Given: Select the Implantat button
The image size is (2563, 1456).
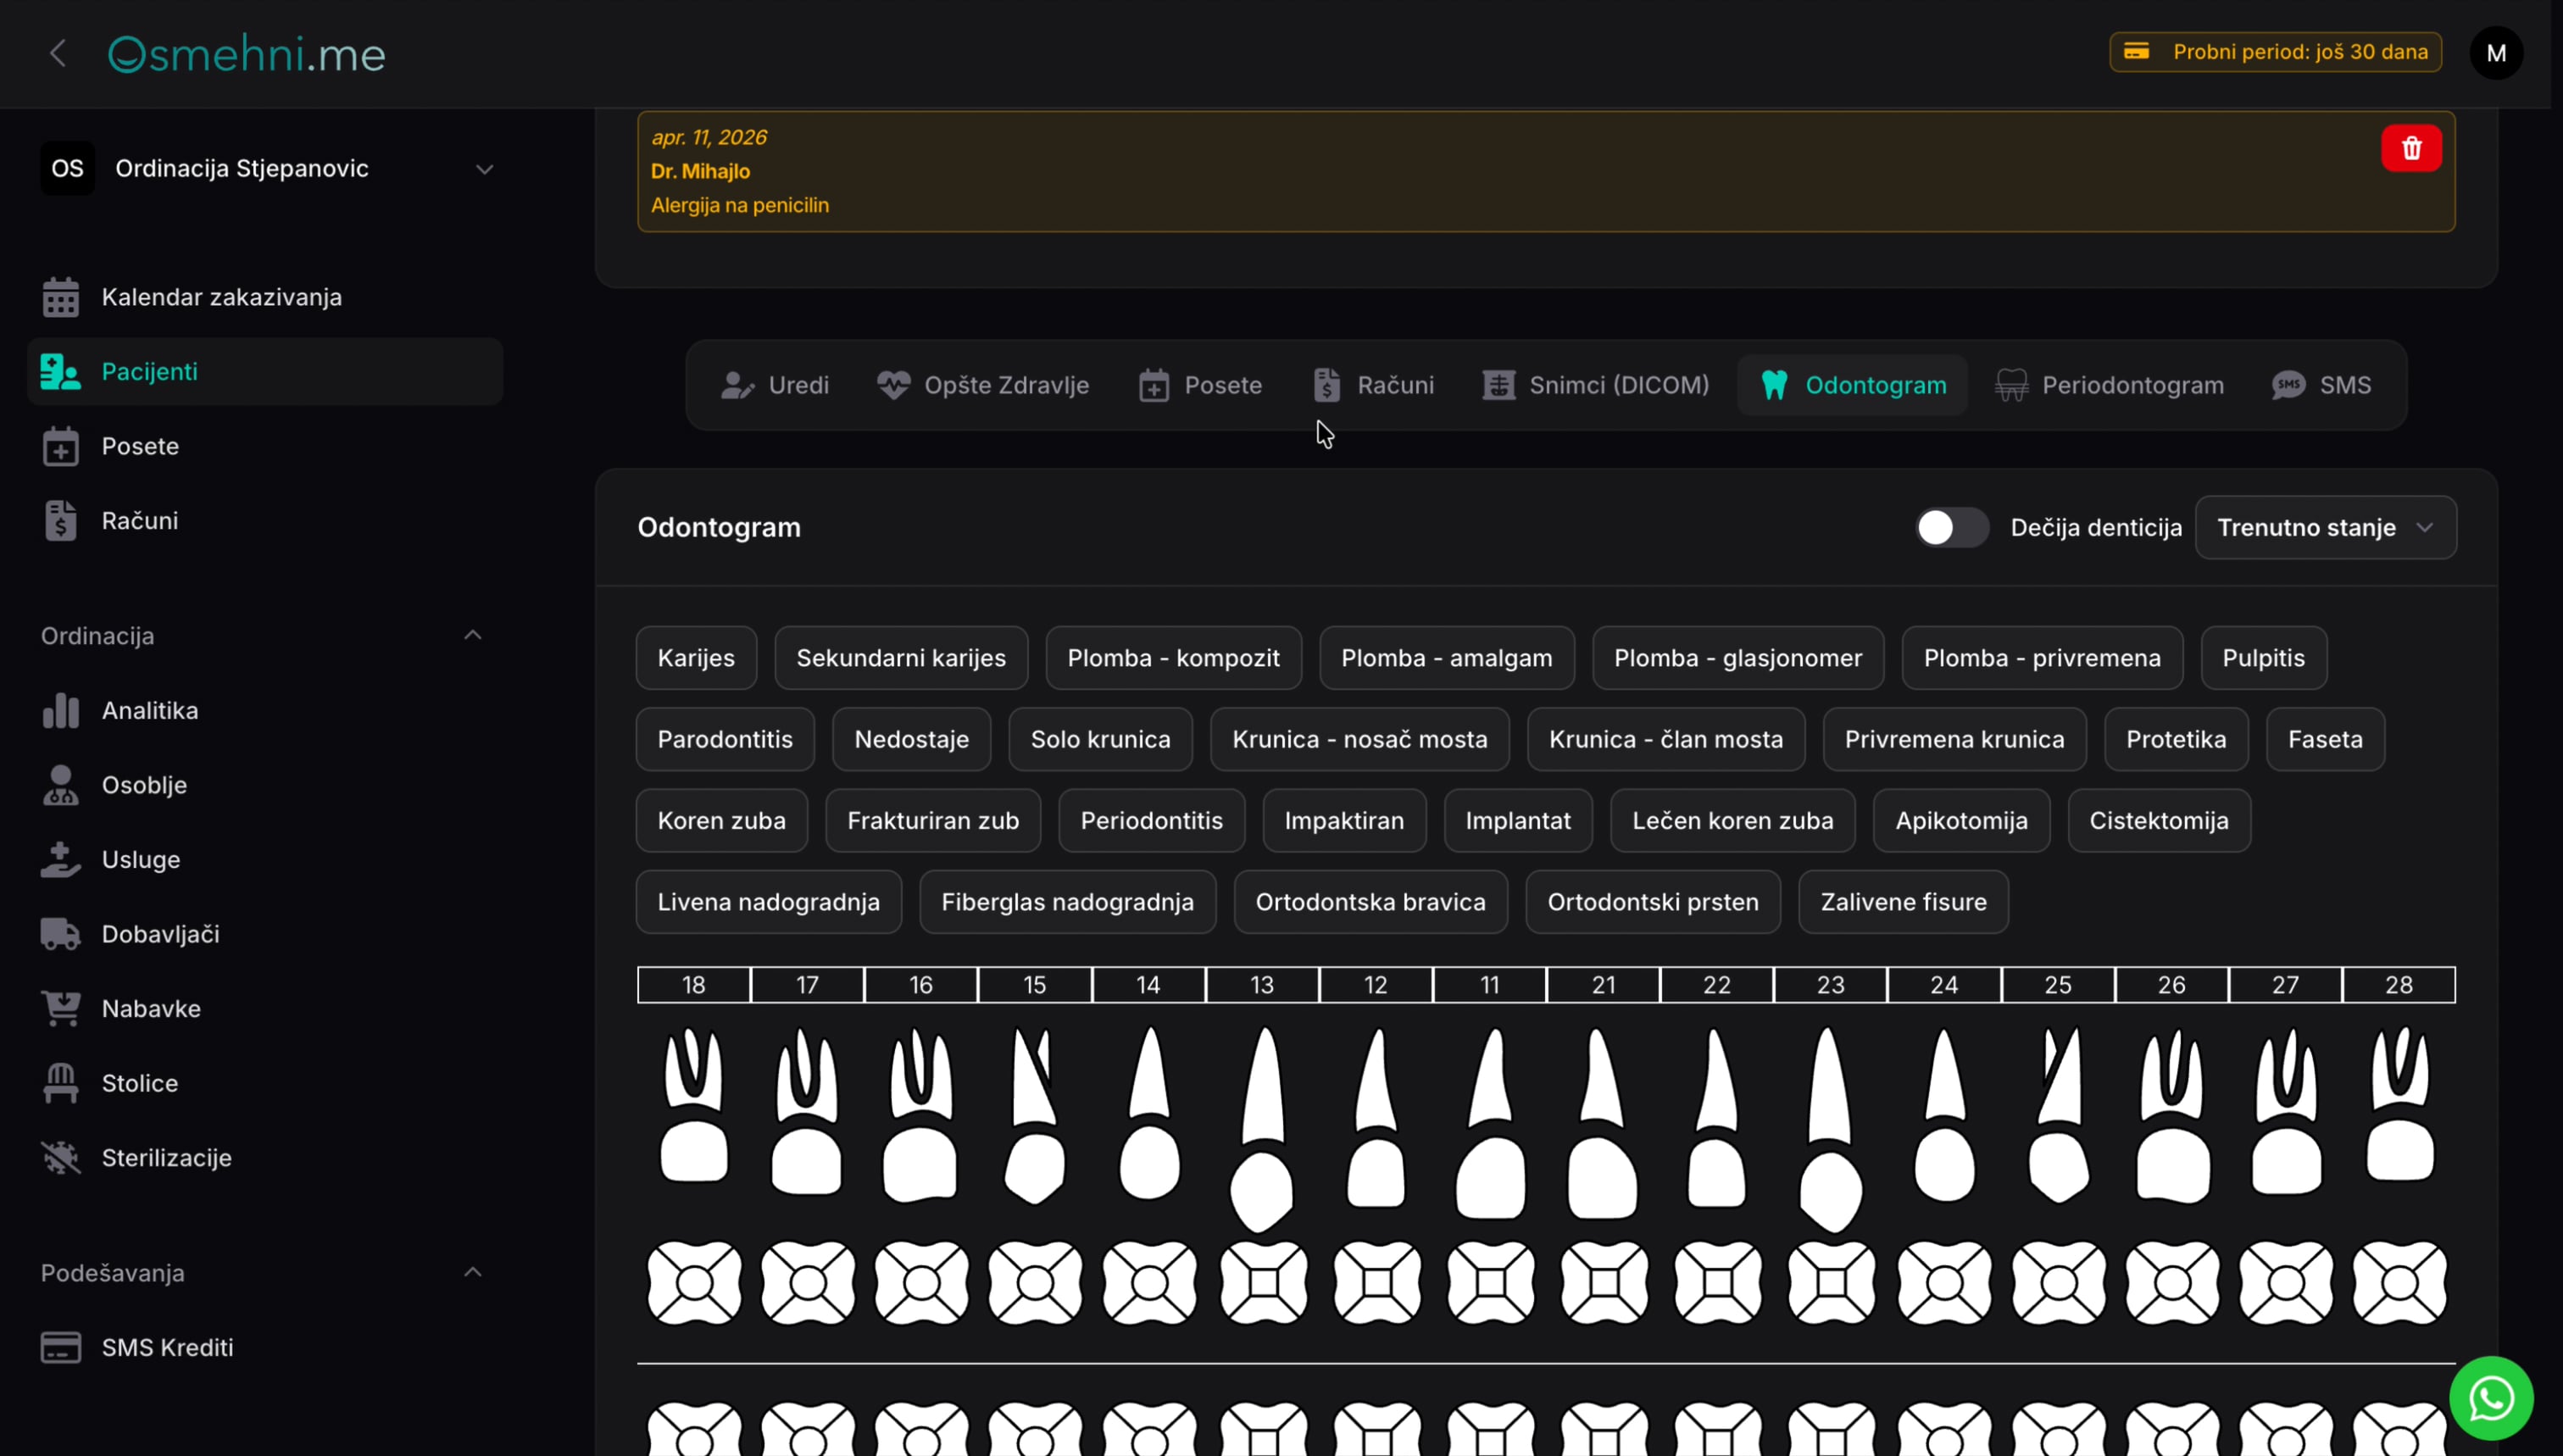Looking at the screenshot, I should tap(1518, 820).
